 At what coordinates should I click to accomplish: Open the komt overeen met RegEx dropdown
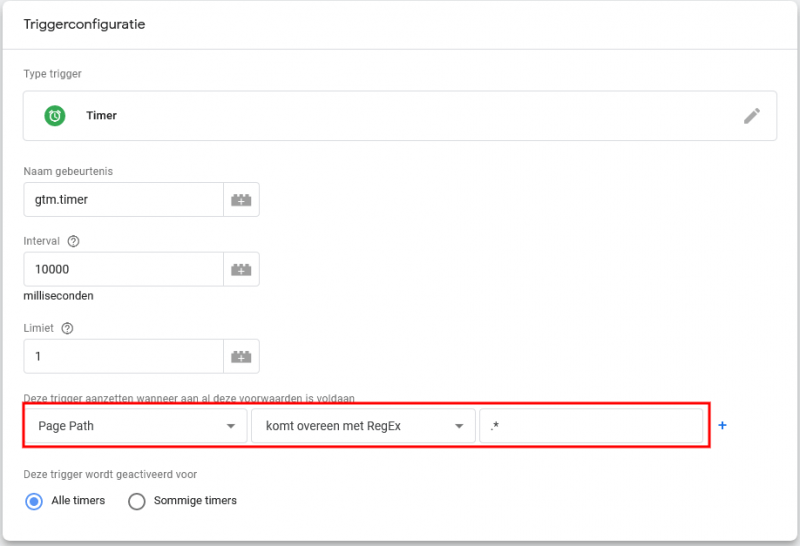[363, 426]
